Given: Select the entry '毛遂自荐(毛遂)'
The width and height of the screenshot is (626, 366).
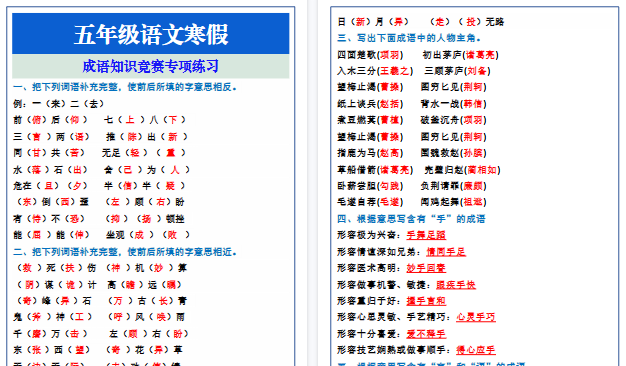Looking at the screenshot, I should tap(370, 202).
